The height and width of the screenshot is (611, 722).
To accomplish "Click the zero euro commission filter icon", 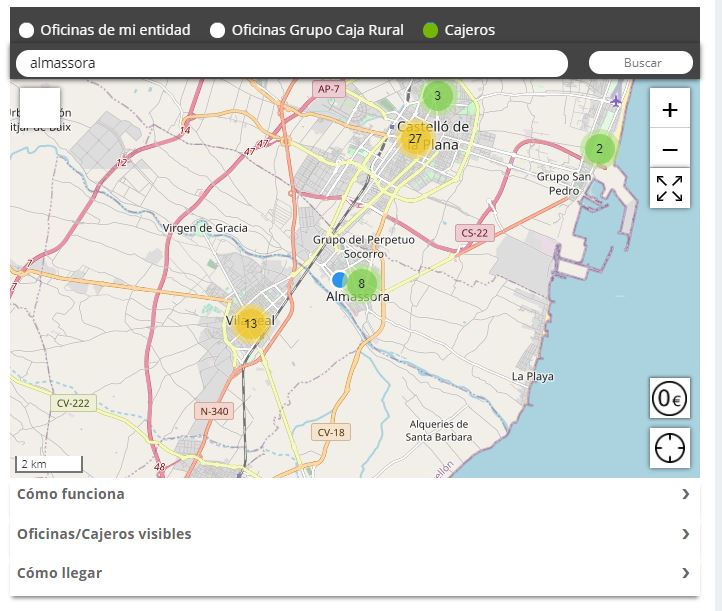I will 669,399.
